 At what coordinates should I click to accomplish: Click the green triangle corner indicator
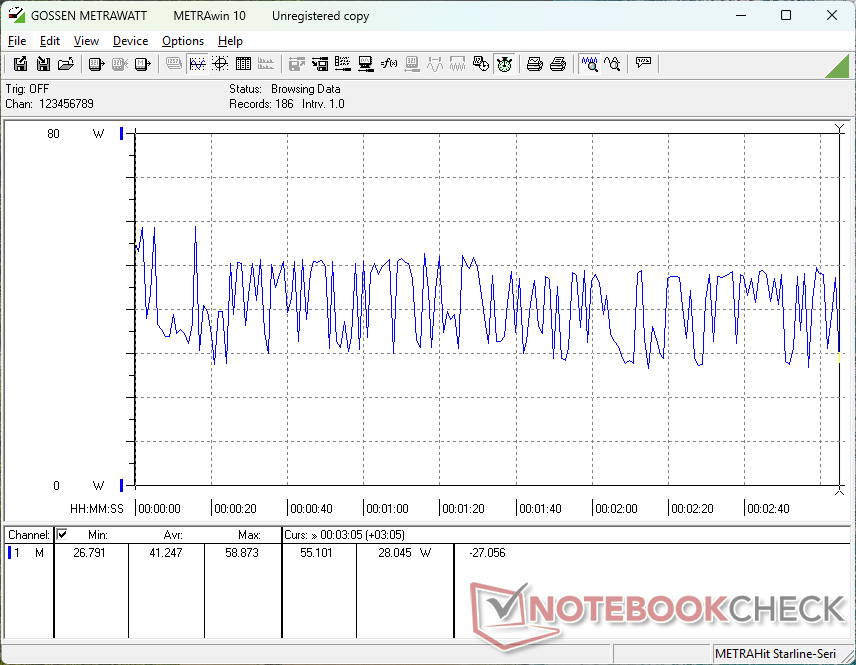838,66
